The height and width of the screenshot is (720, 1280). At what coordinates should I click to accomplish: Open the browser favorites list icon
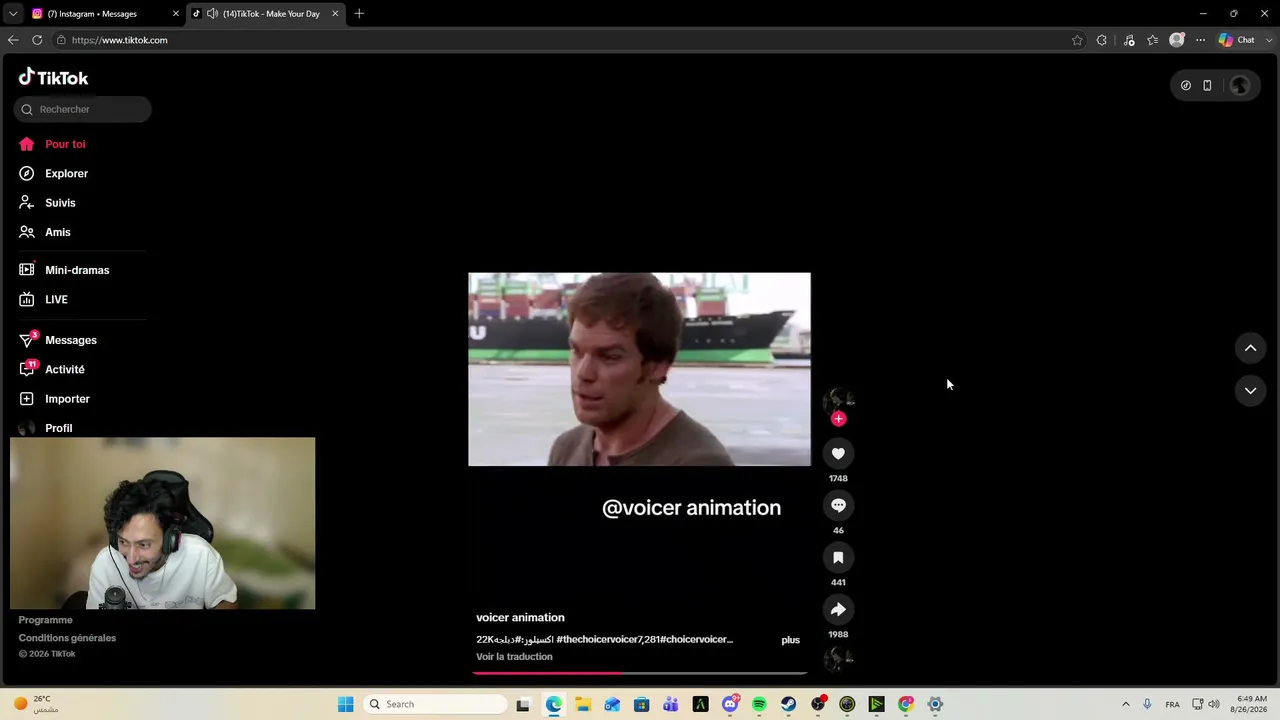[1153, 40]
